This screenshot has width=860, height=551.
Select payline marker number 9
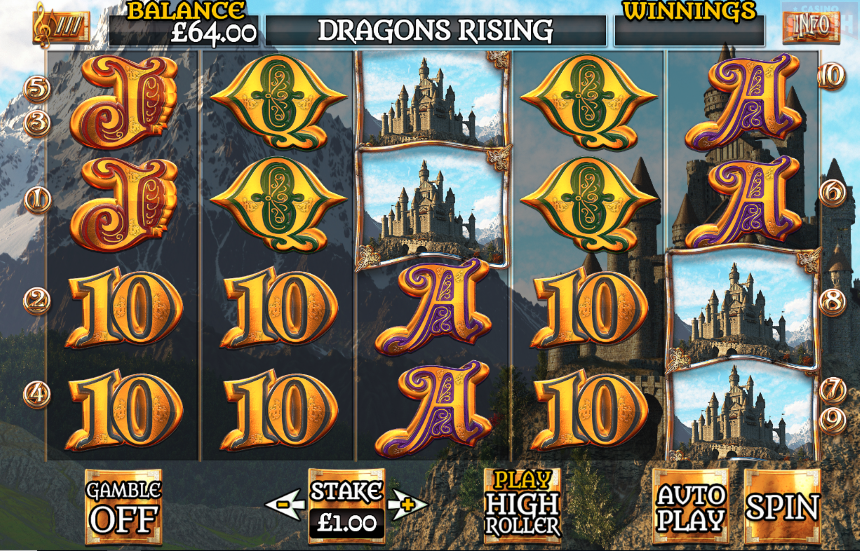[833, 420]
